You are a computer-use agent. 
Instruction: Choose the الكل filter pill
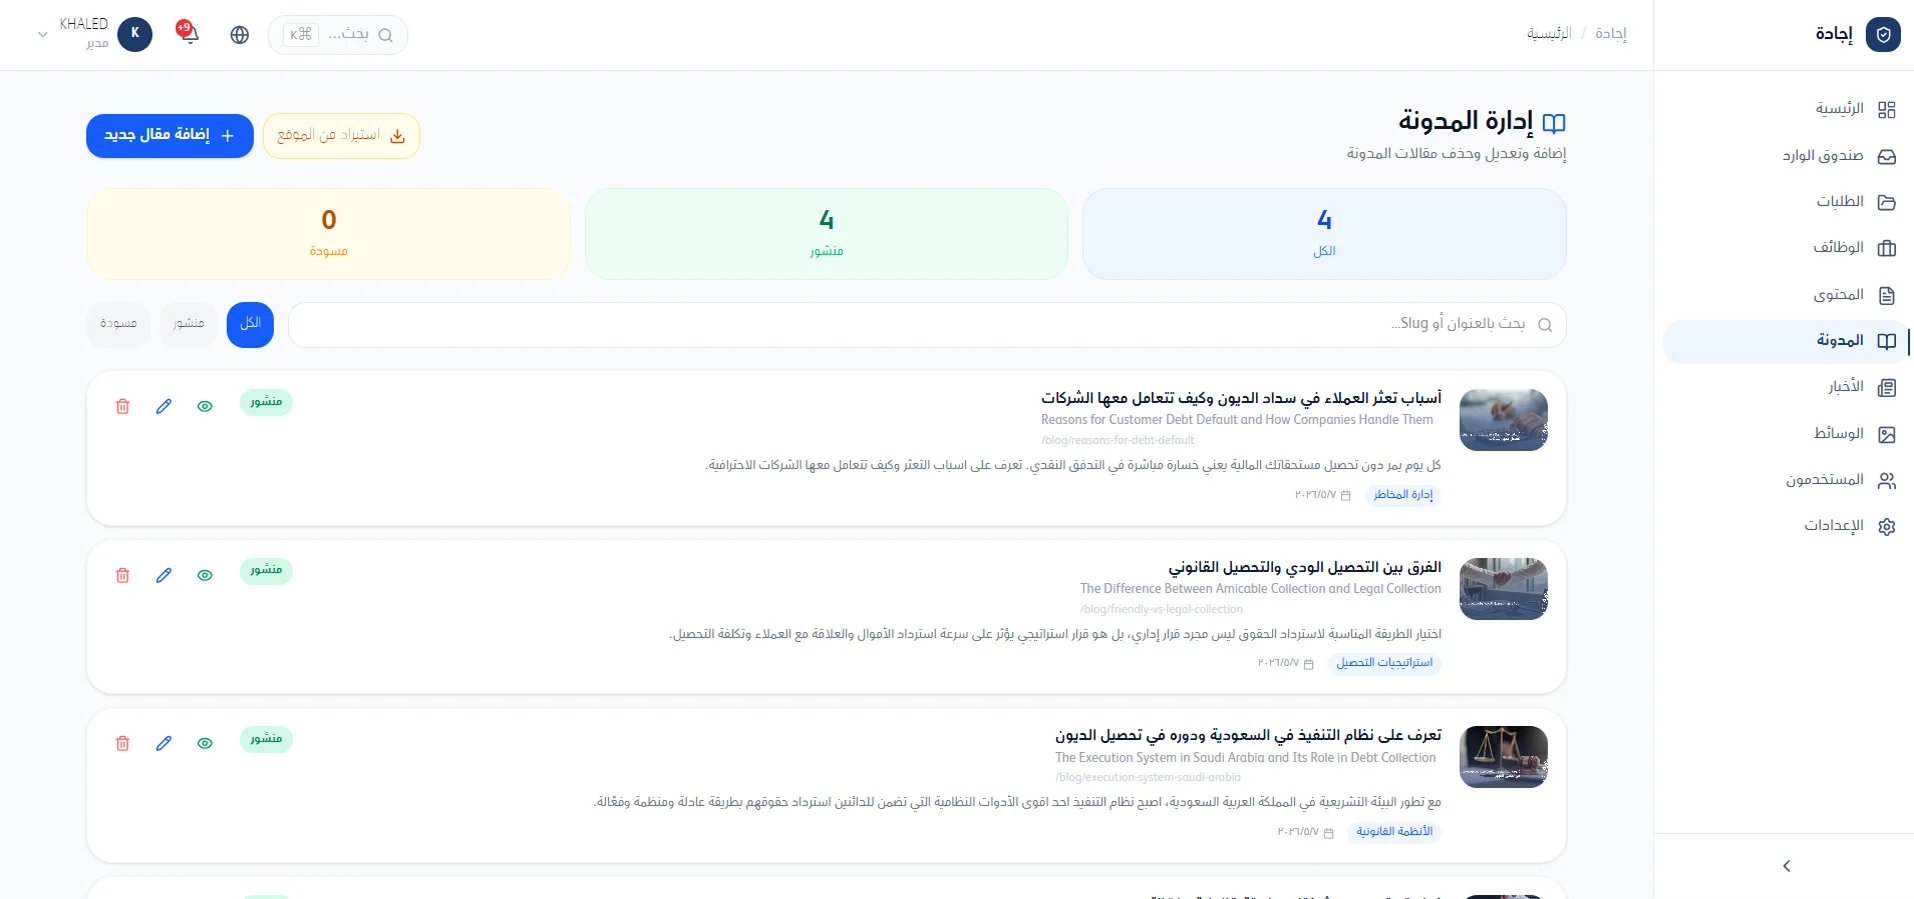coord(250,324)
